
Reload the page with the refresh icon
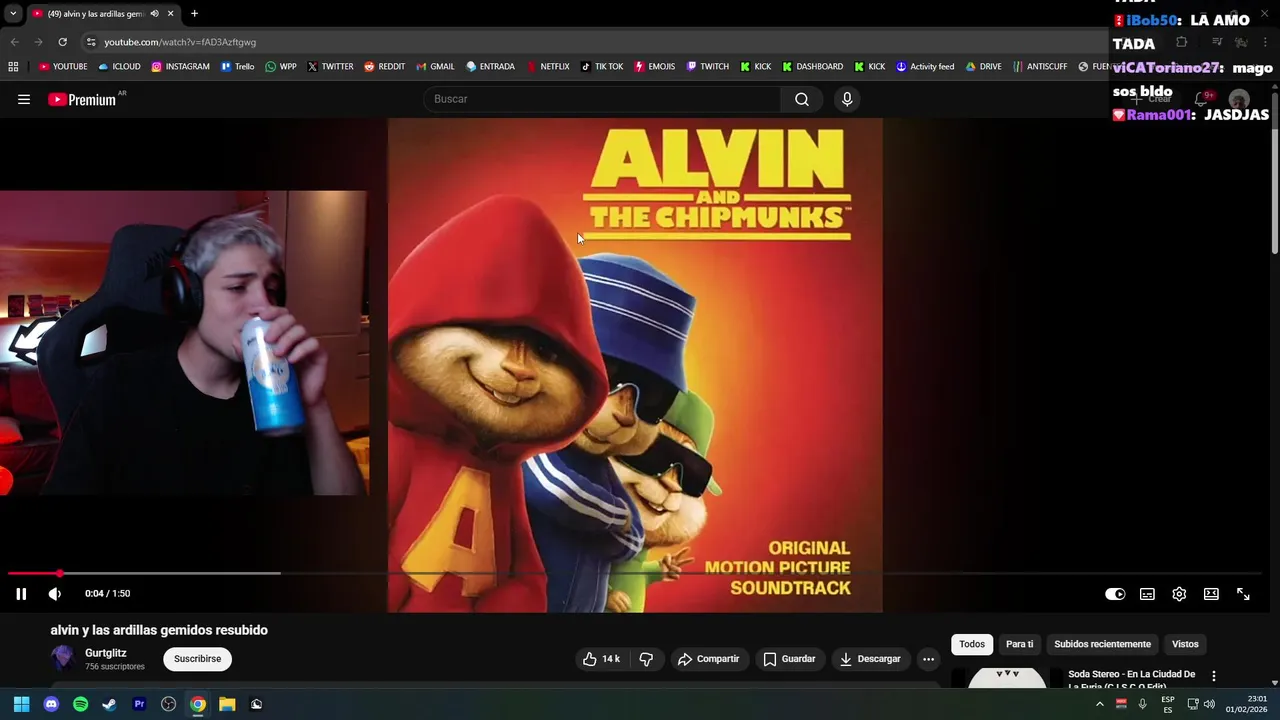coord(62,42)
